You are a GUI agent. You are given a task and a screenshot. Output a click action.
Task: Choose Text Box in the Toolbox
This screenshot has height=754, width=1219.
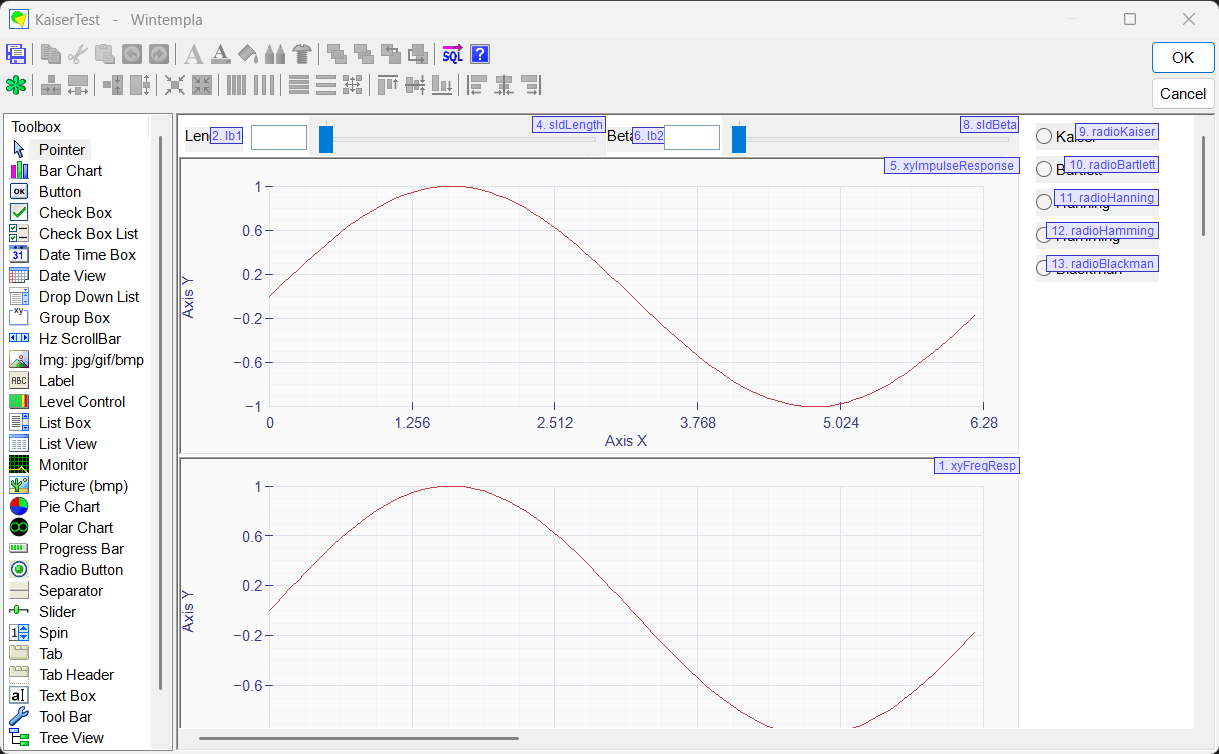(67, 695)
